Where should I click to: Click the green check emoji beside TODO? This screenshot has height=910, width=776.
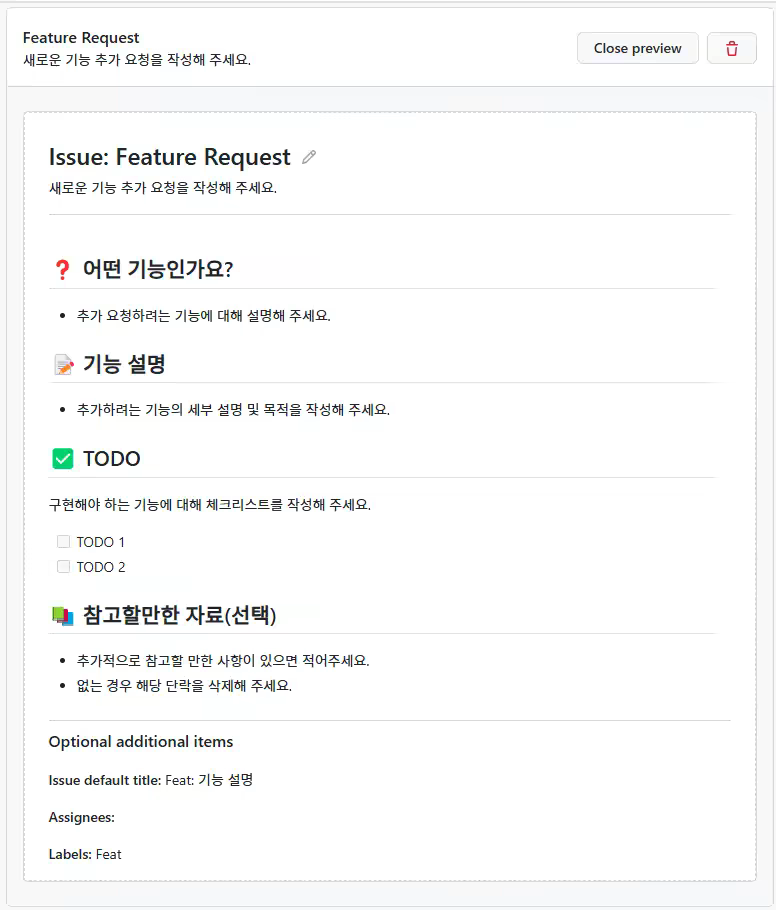click(62, 458)
